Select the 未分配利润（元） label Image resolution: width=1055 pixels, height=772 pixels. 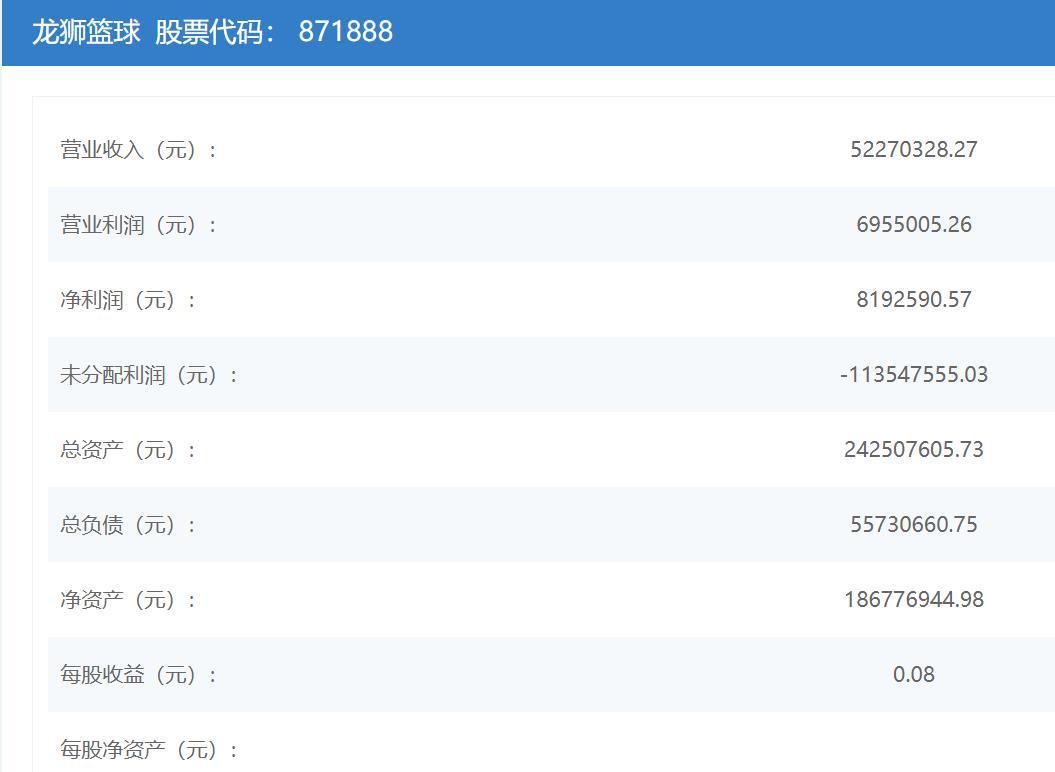(x=149, y=374)
